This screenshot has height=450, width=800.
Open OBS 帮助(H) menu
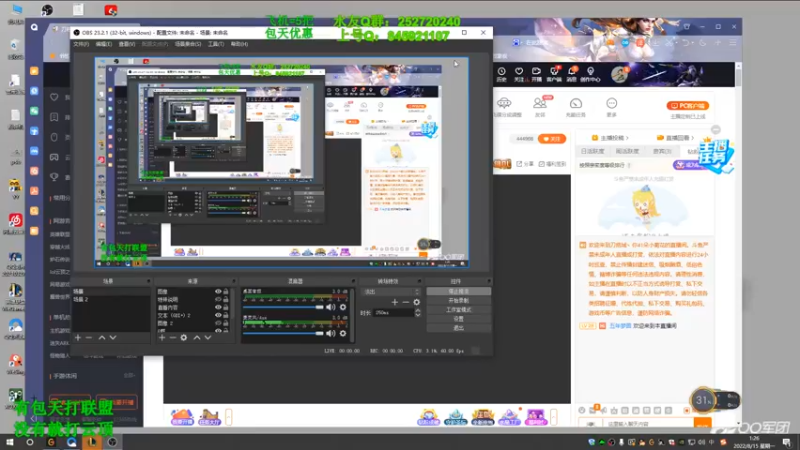[239, 44]
